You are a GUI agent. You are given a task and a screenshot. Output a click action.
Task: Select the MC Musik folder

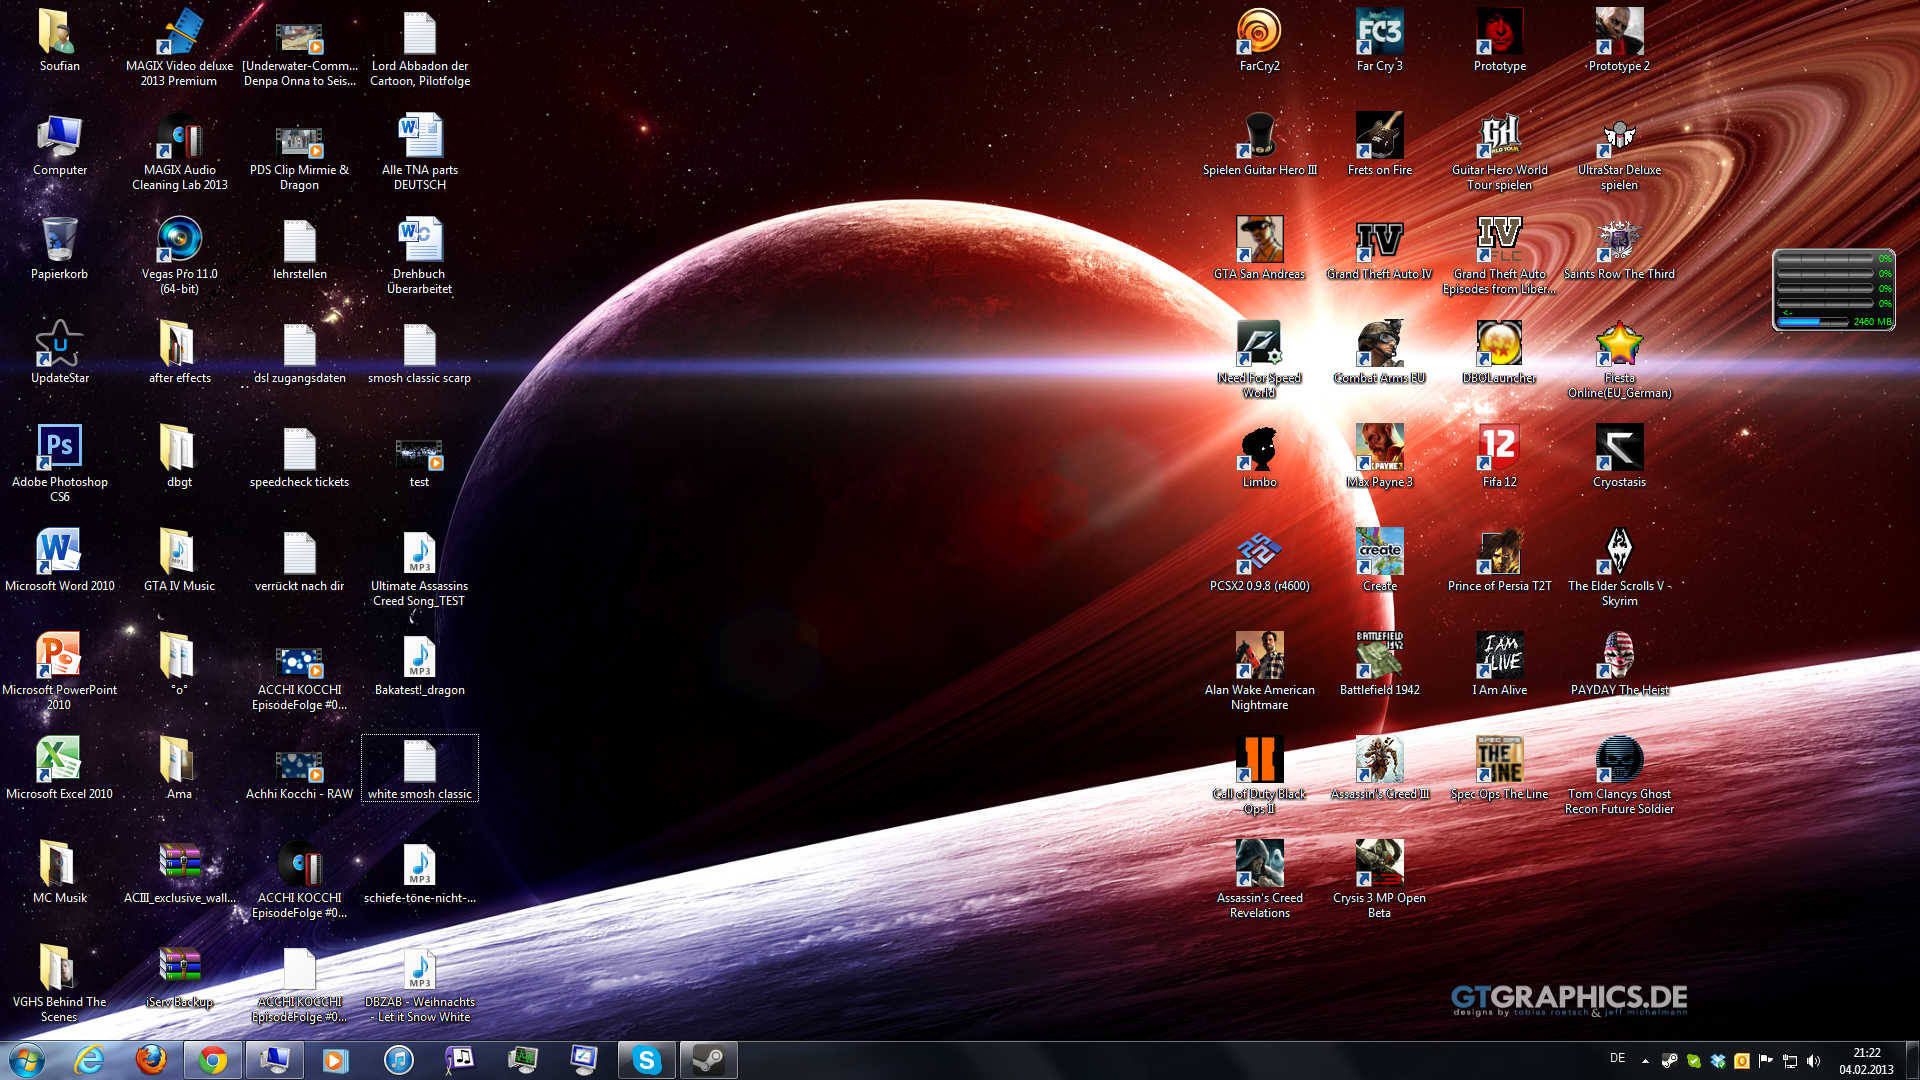[59, 872]
